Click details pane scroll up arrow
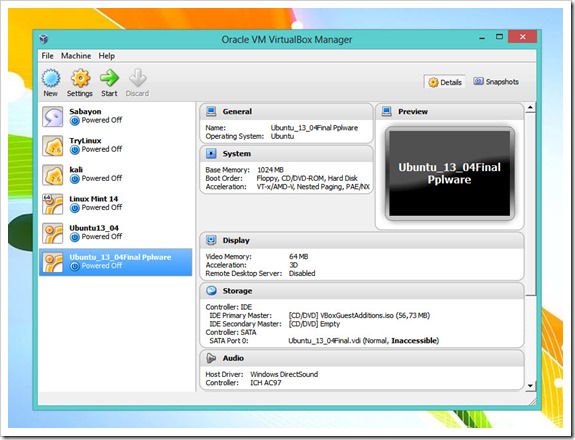 [530, 108]
